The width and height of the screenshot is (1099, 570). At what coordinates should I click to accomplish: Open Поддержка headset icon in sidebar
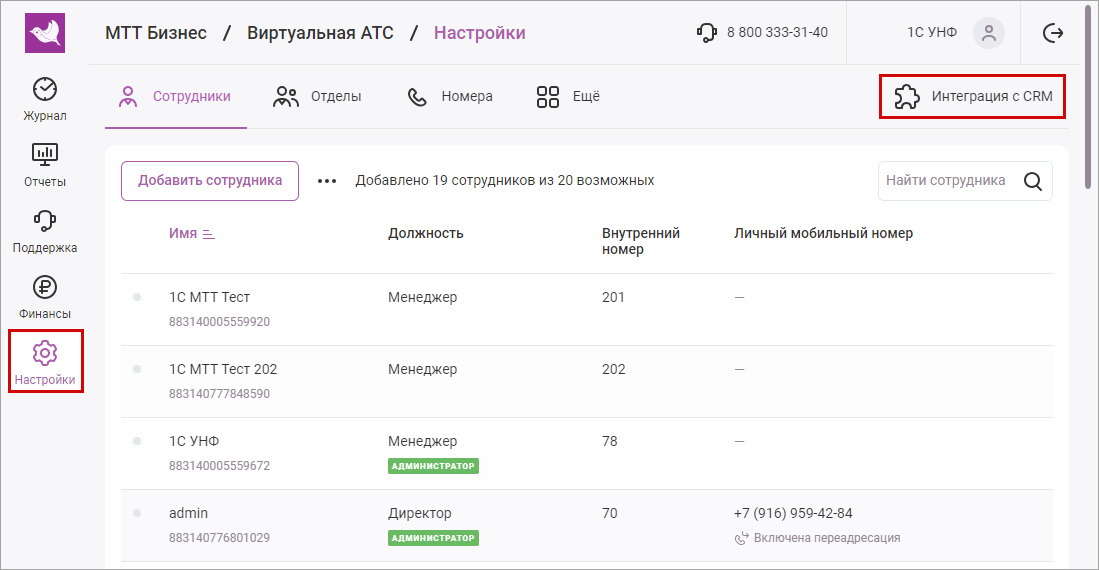pos(45,221)
